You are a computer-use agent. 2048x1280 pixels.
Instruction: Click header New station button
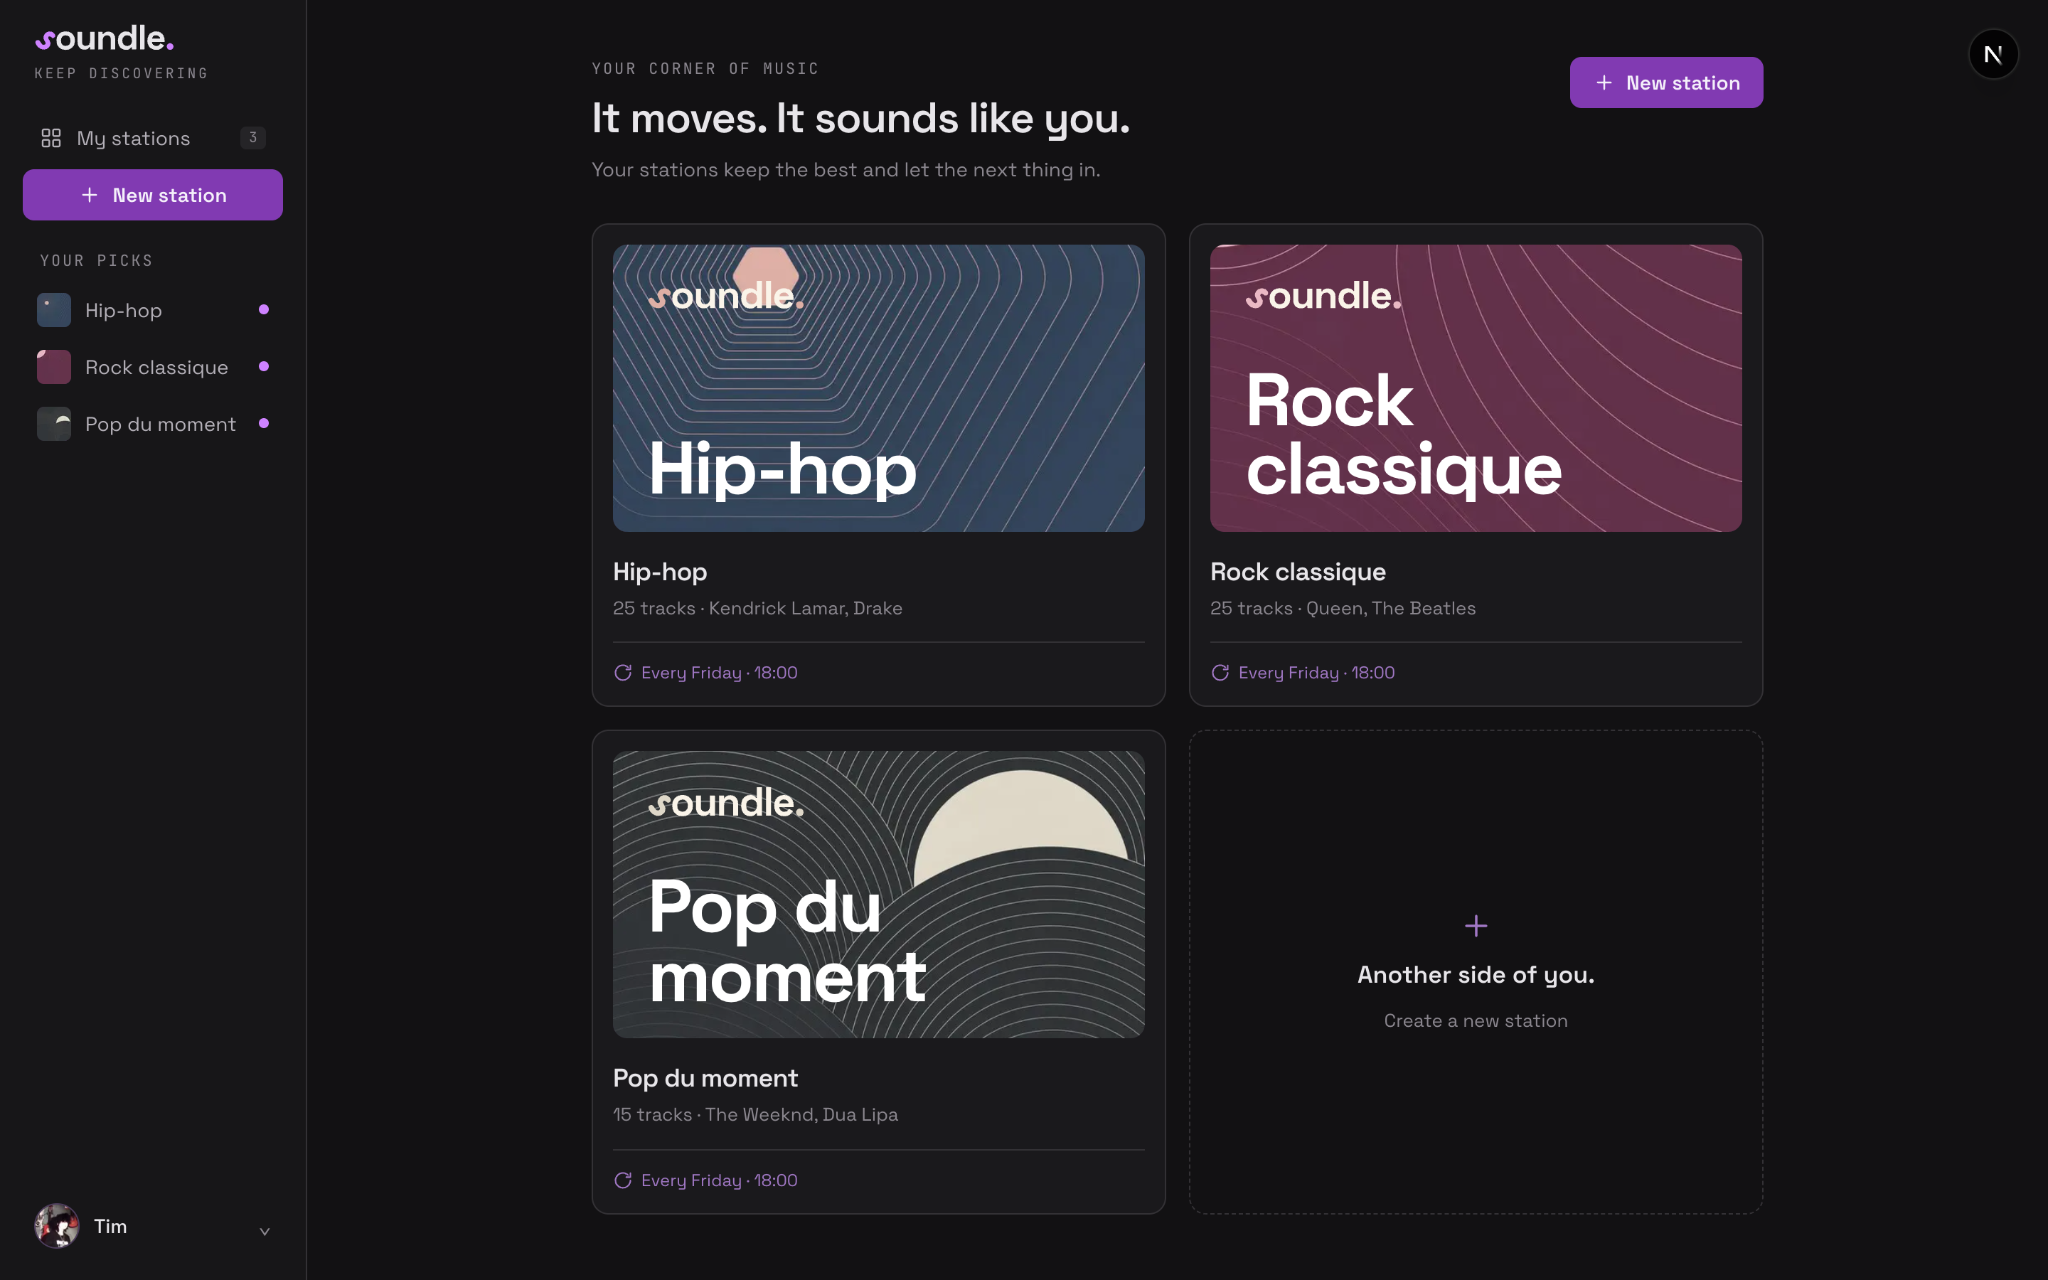(x=1666, y=83)
